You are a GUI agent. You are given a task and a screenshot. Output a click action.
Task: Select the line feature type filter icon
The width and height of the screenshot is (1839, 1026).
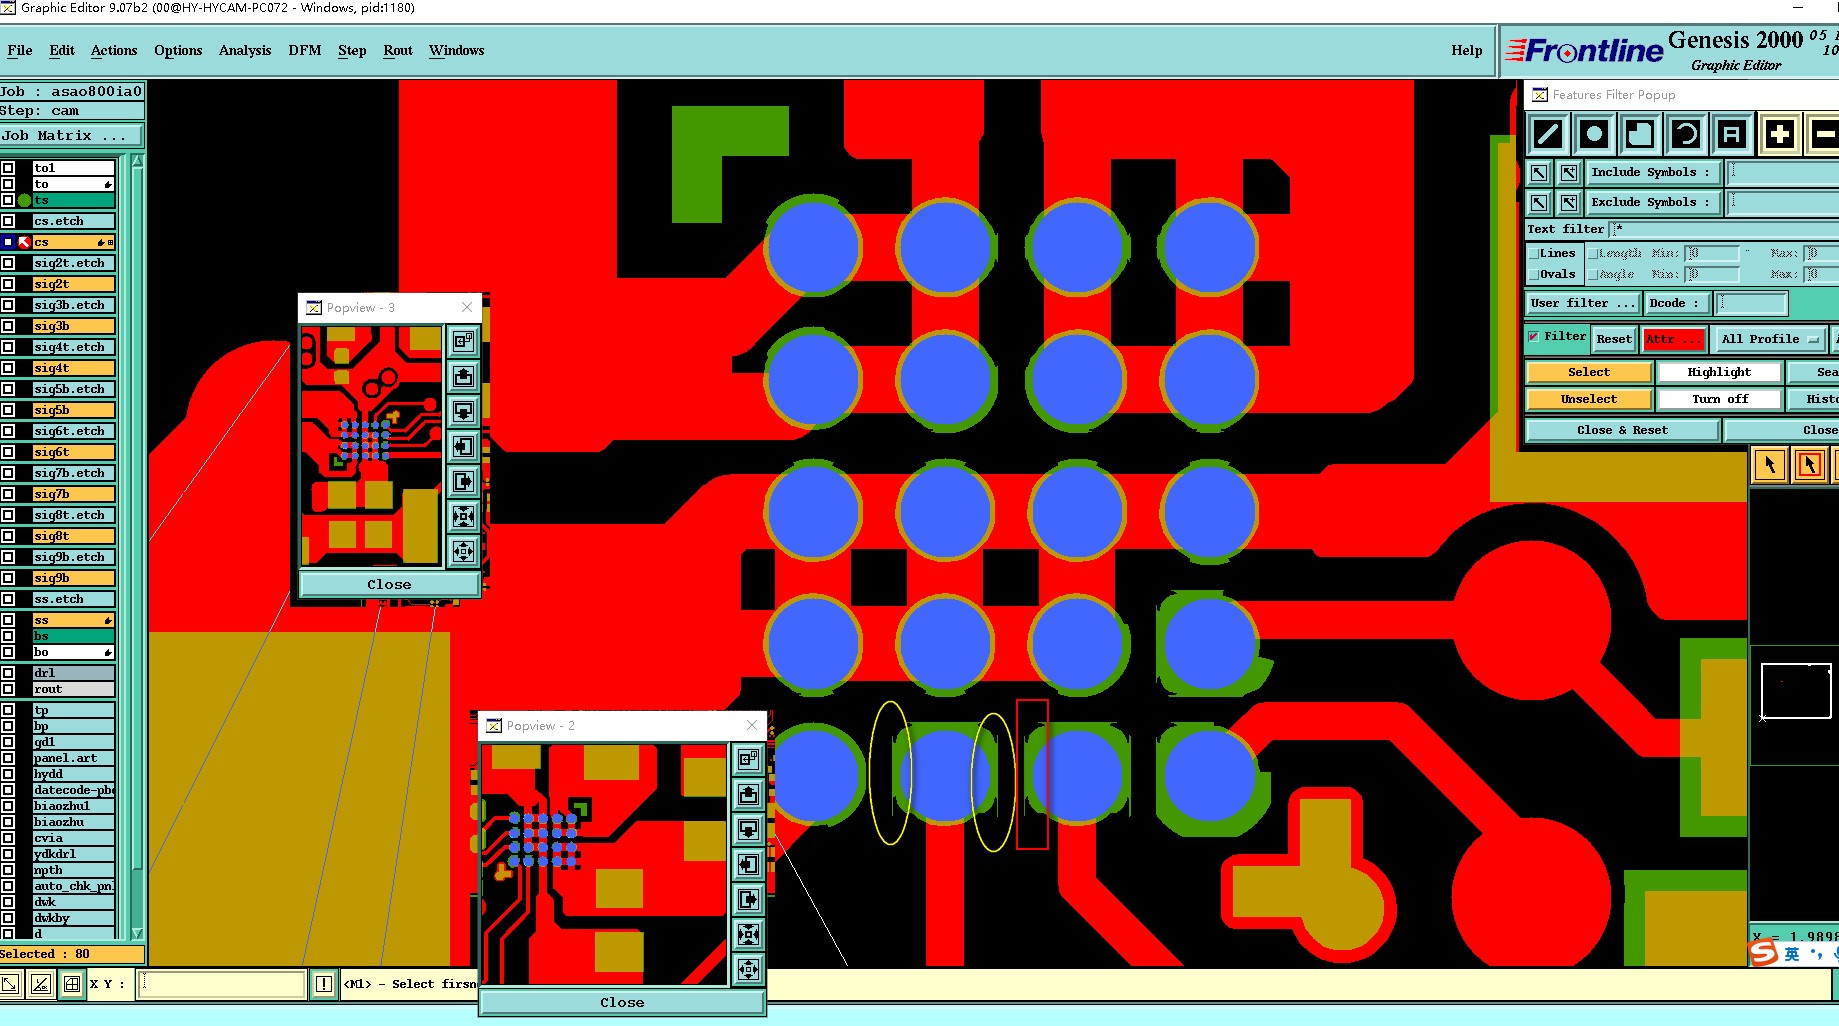(x=1548, y=134)
